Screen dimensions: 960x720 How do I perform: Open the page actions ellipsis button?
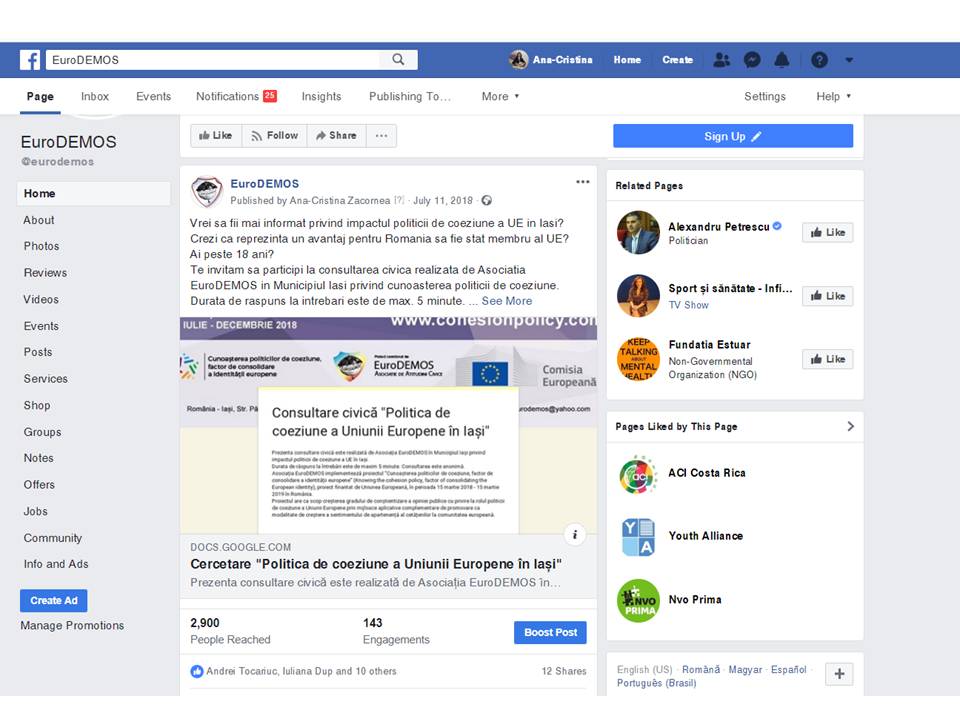pos(381,136)
